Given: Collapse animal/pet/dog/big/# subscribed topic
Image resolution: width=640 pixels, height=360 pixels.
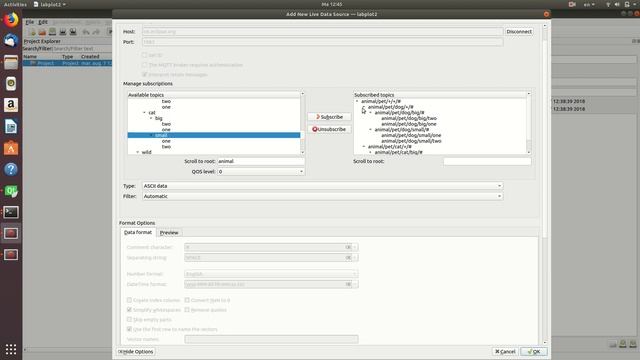Looking at the screenshot, I should [x=371, y=113].
